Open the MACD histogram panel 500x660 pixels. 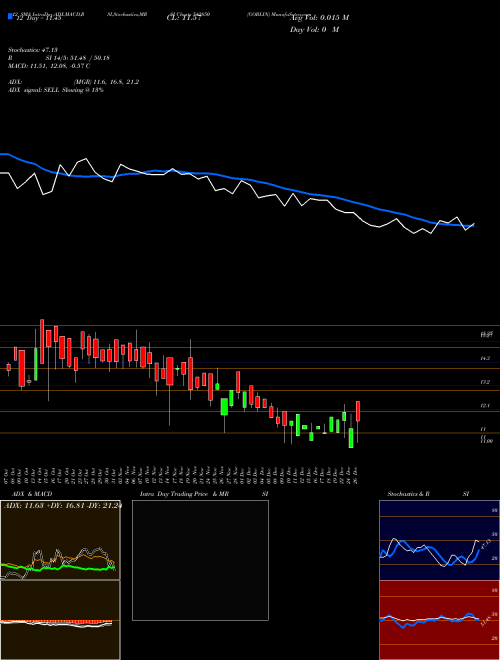[60, 620]
